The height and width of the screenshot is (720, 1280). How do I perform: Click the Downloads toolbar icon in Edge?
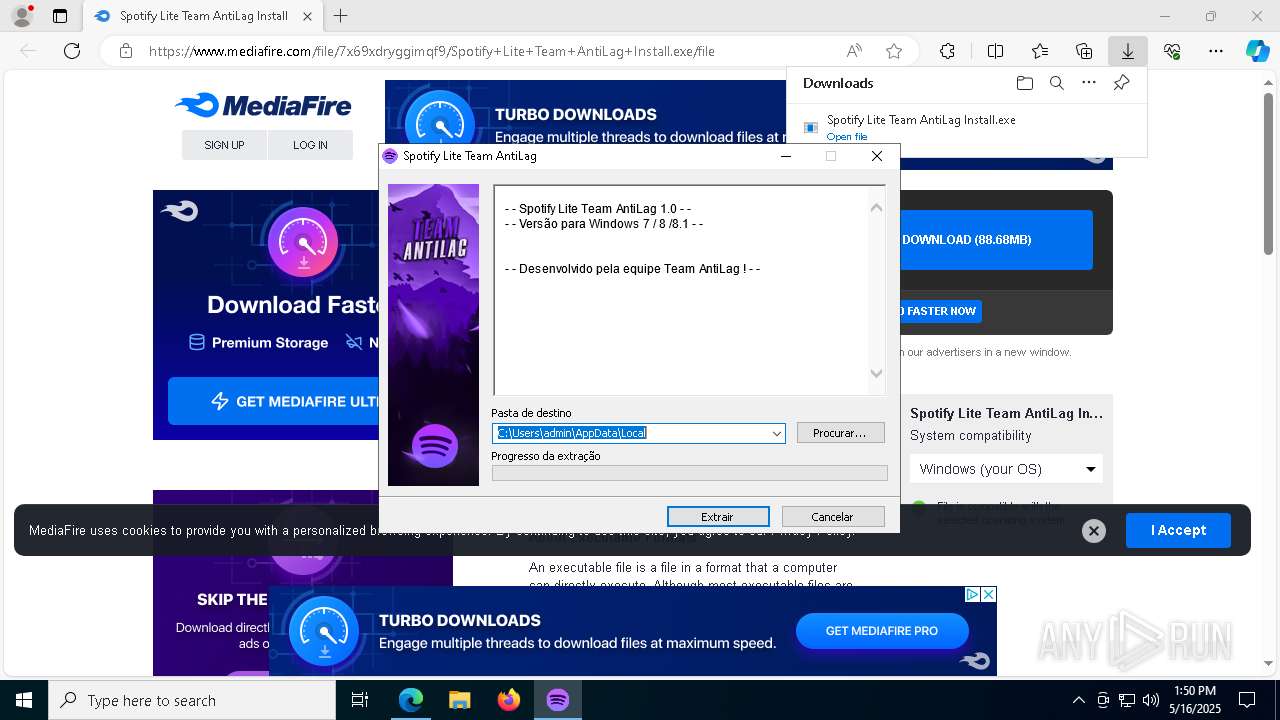[x=1127, y=51]
